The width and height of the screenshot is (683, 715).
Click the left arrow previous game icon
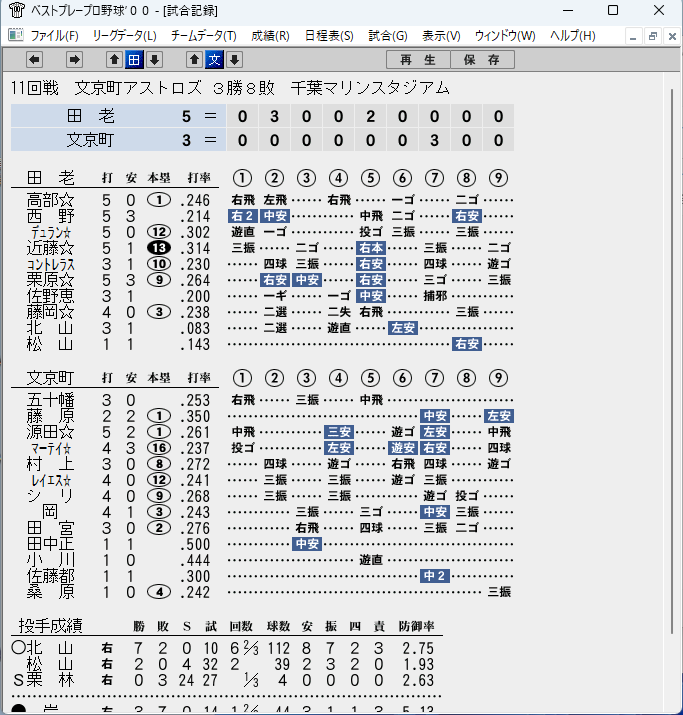pos(35,60)
